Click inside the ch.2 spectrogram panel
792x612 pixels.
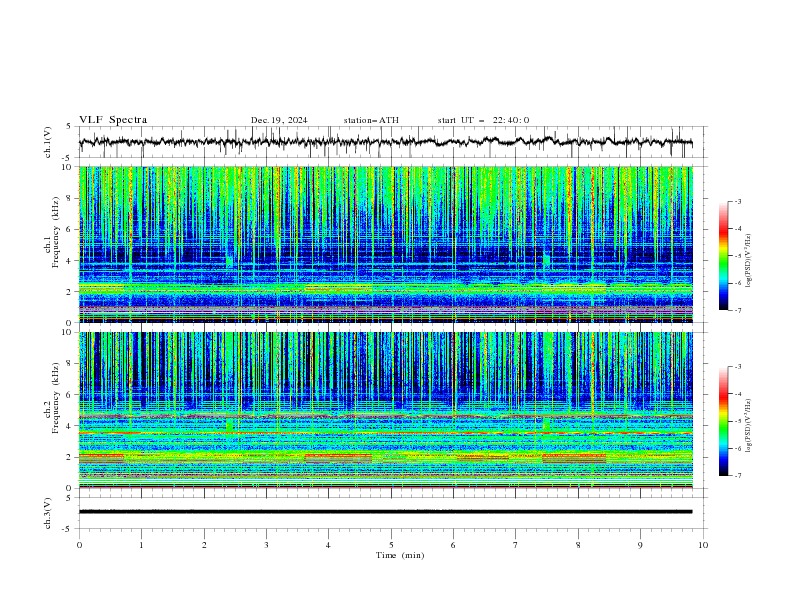click(386, 410)
